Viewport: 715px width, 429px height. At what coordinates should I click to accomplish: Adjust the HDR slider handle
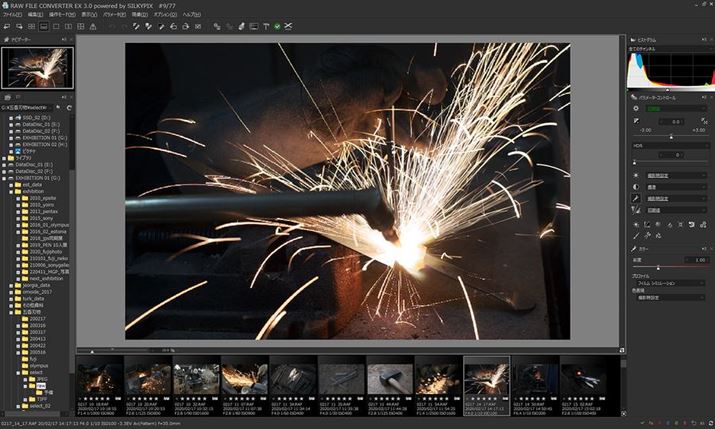[x=634, y=162]
